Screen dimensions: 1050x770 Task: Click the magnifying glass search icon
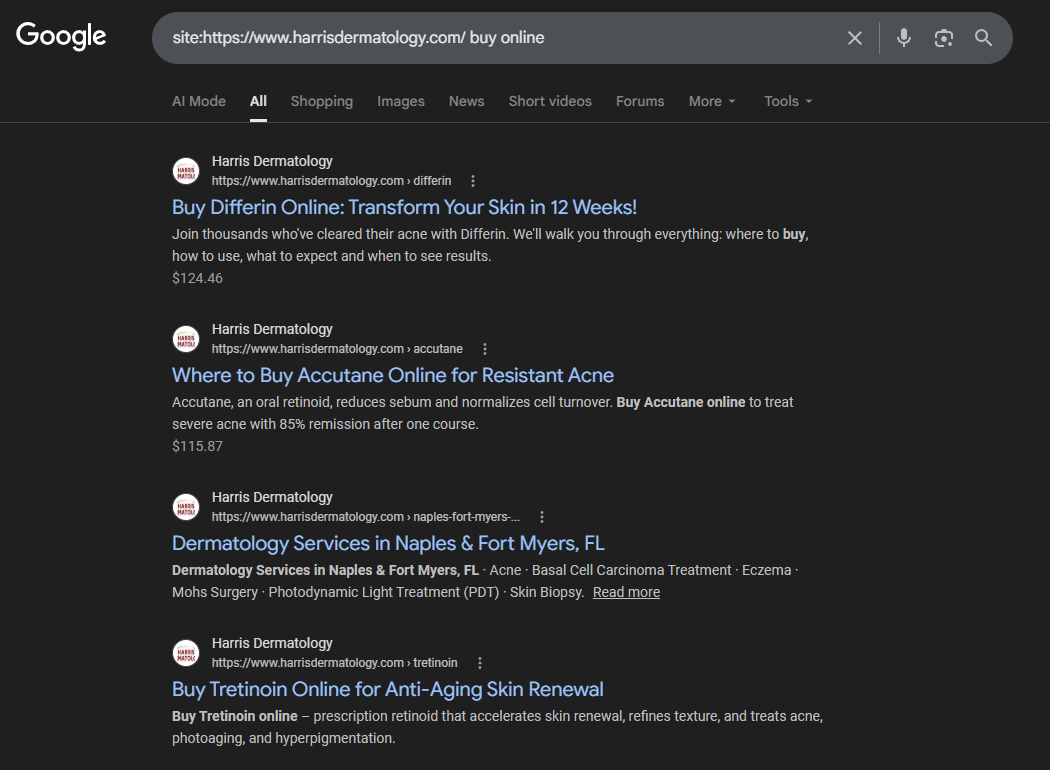tap(983, 38)
